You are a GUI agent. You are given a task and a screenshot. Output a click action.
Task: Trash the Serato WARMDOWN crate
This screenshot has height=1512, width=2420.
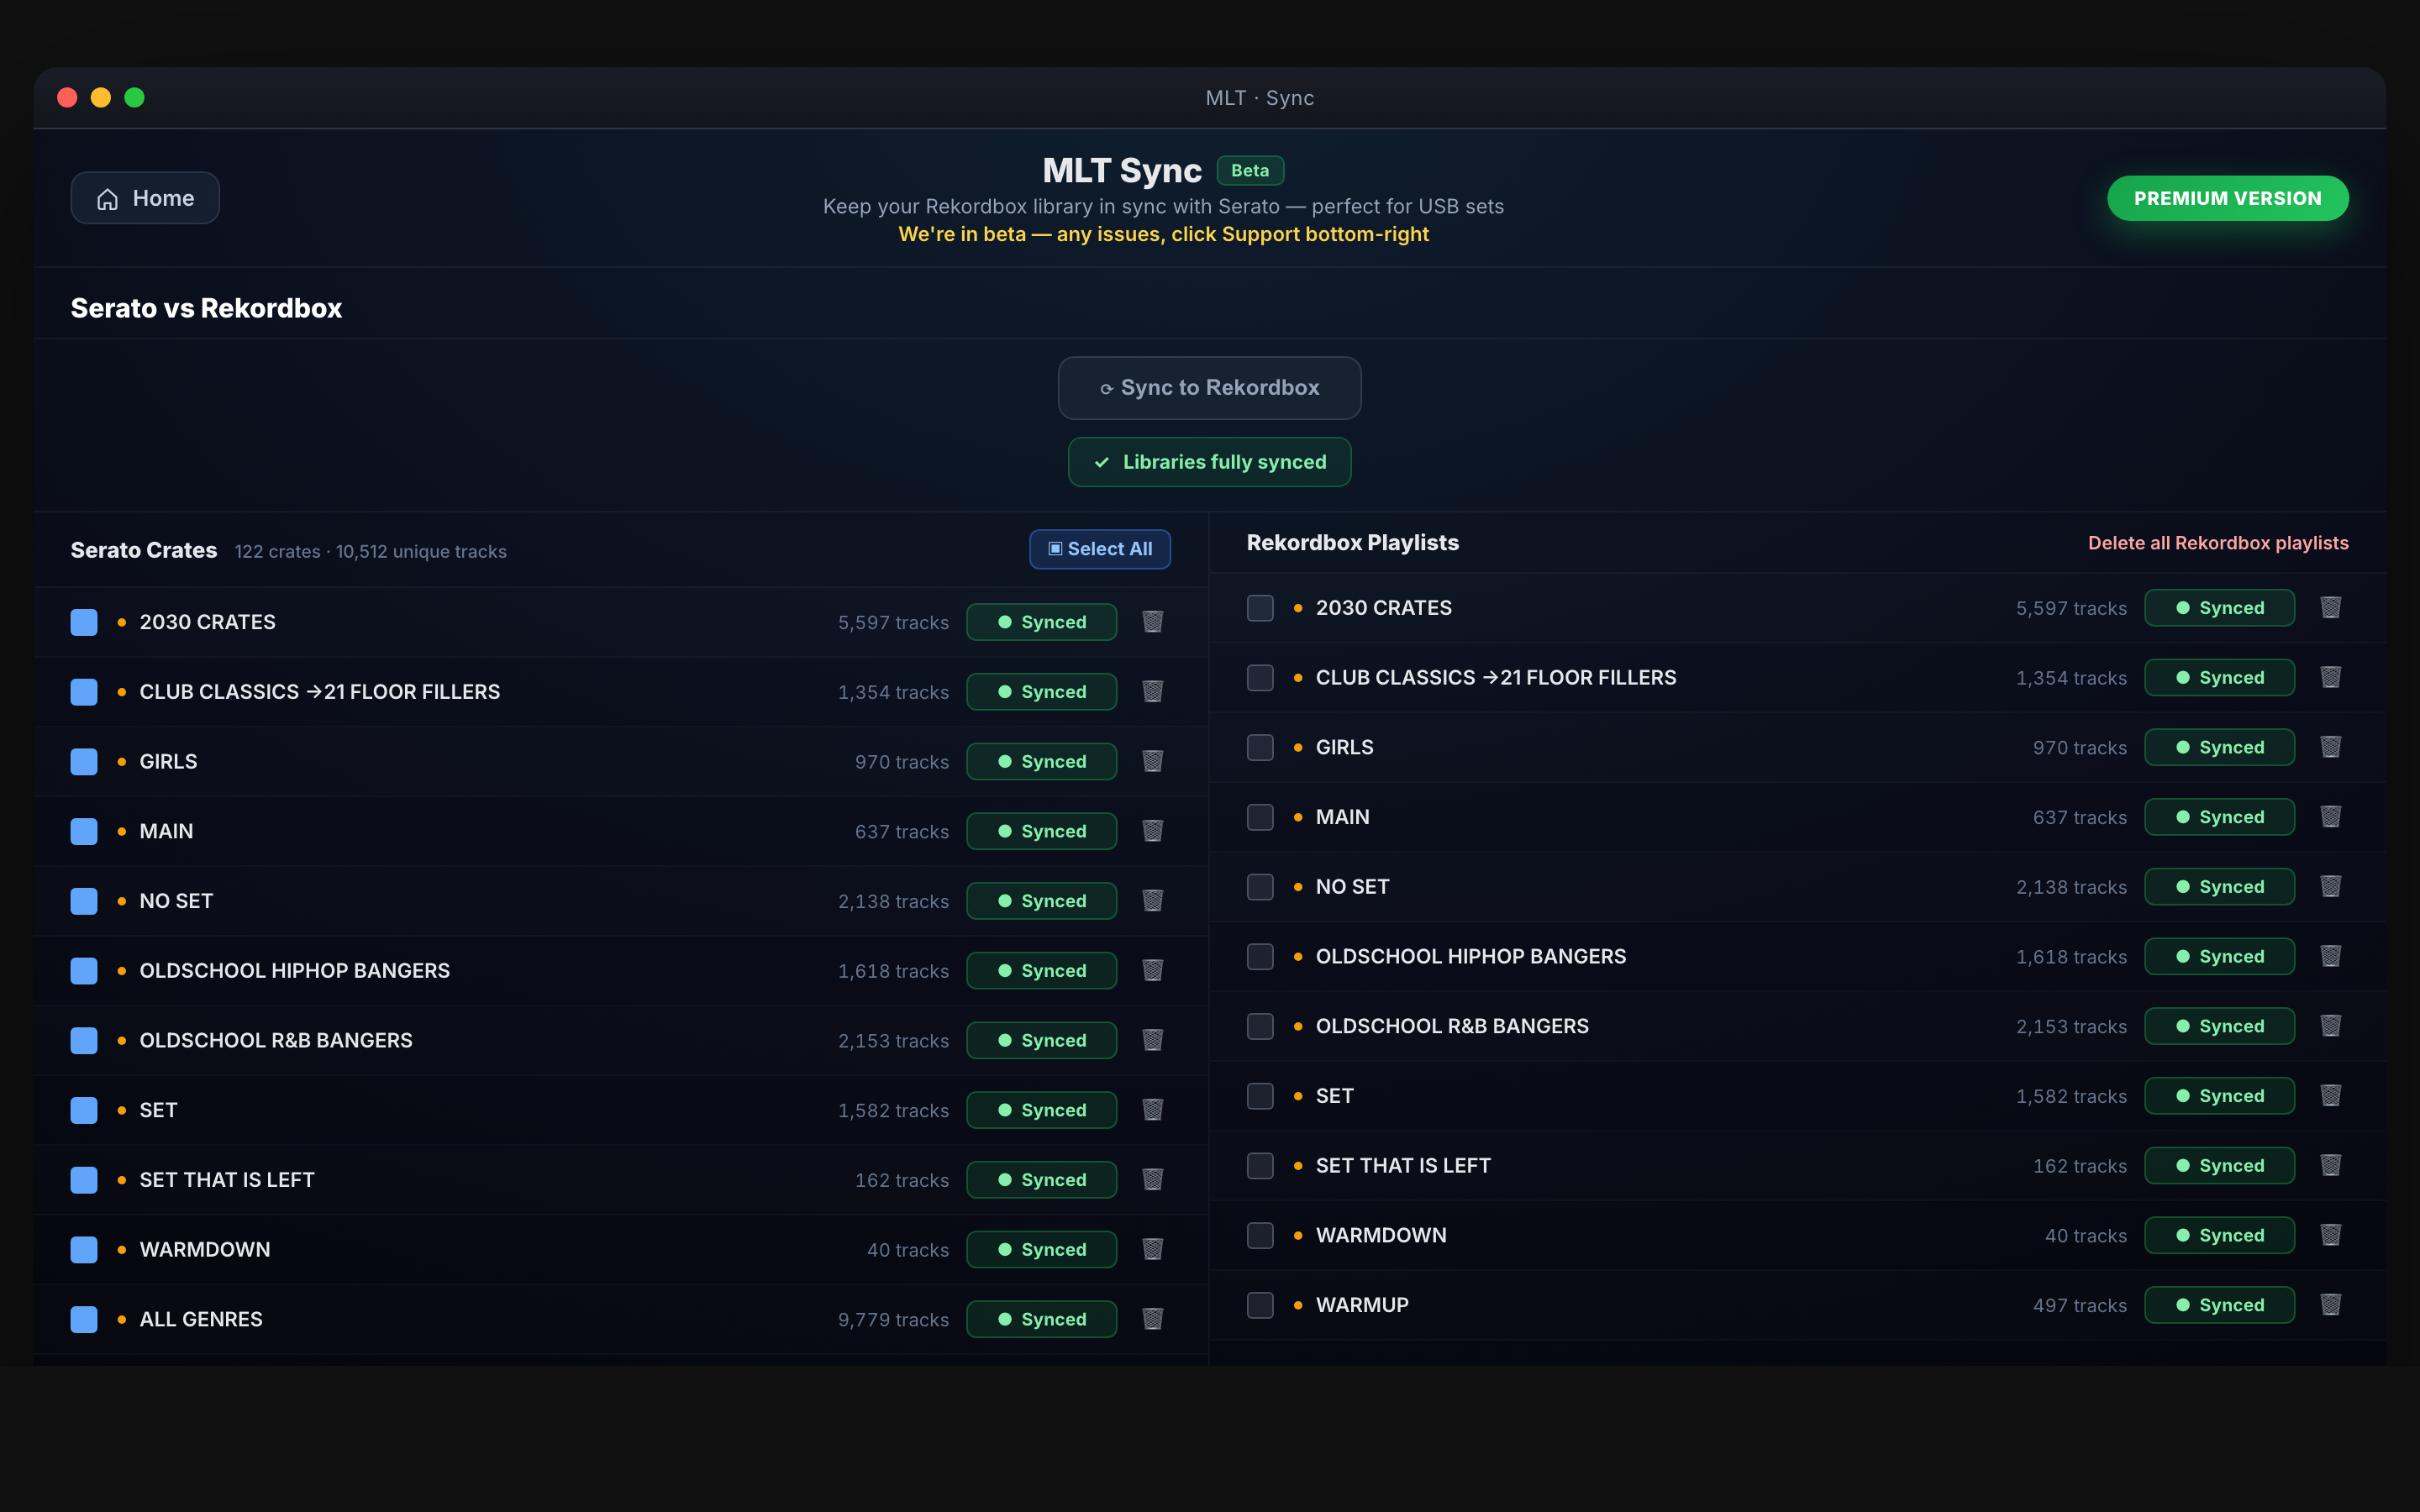click(1152, 1250)
